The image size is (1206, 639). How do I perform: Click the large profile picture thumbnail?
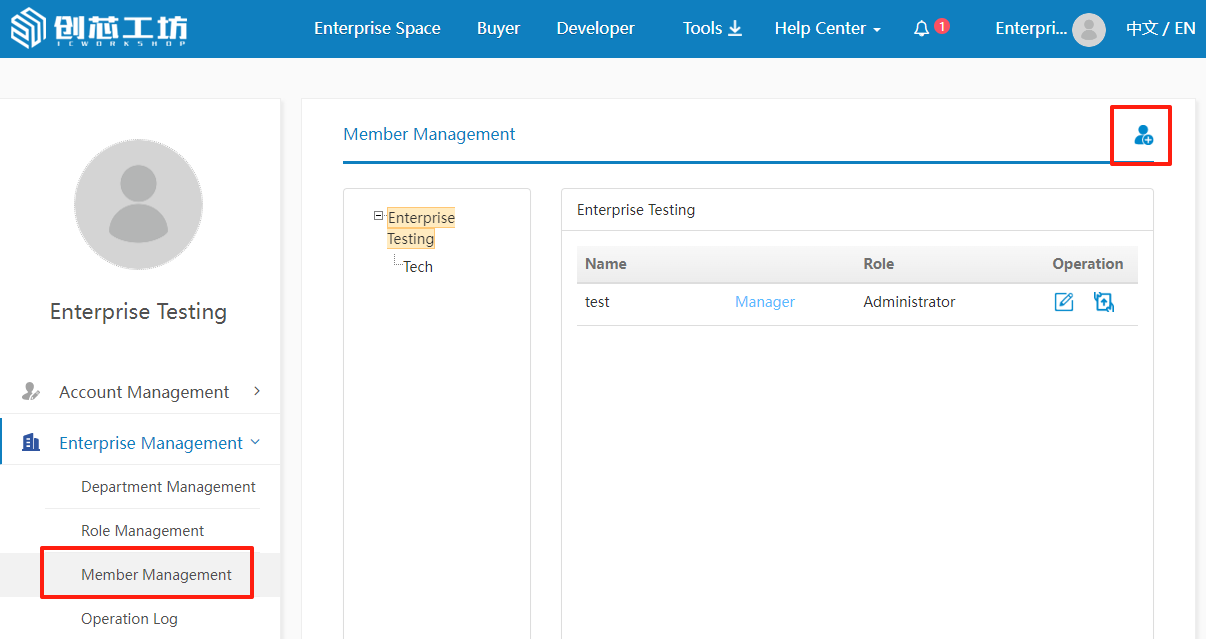click(x=138, y=205)
